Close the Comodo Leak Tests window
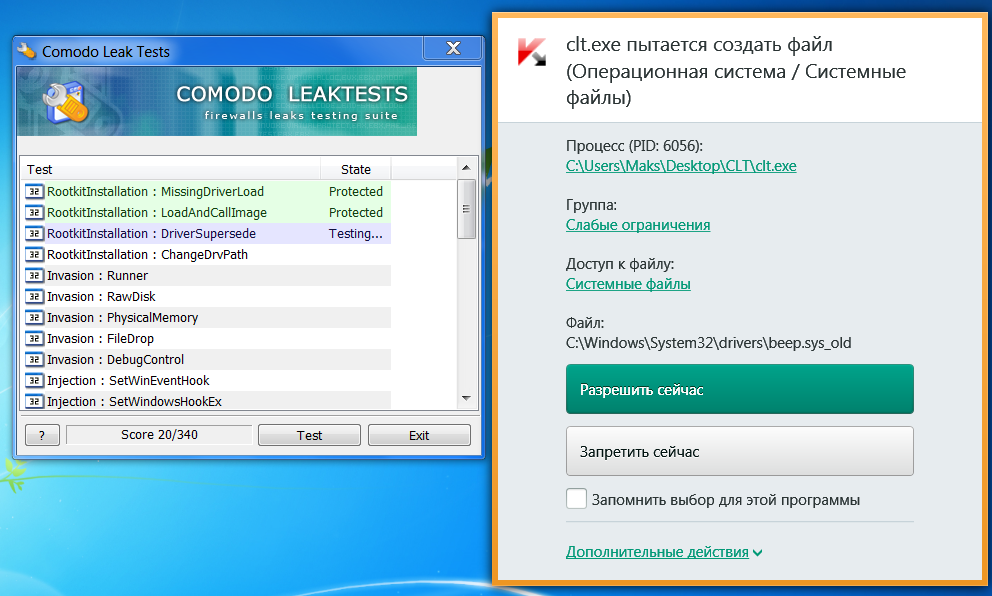 click(453, 48)
